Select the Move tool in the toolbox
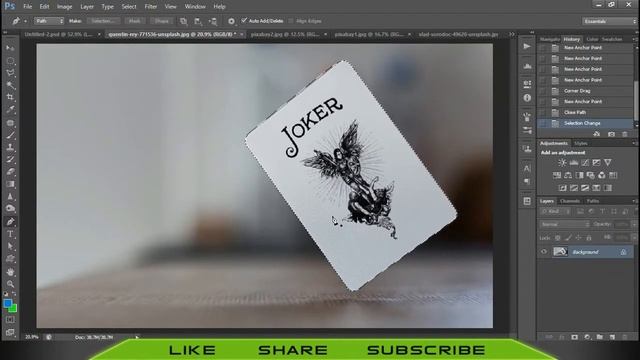640x360 pixels. pos(10,48)
